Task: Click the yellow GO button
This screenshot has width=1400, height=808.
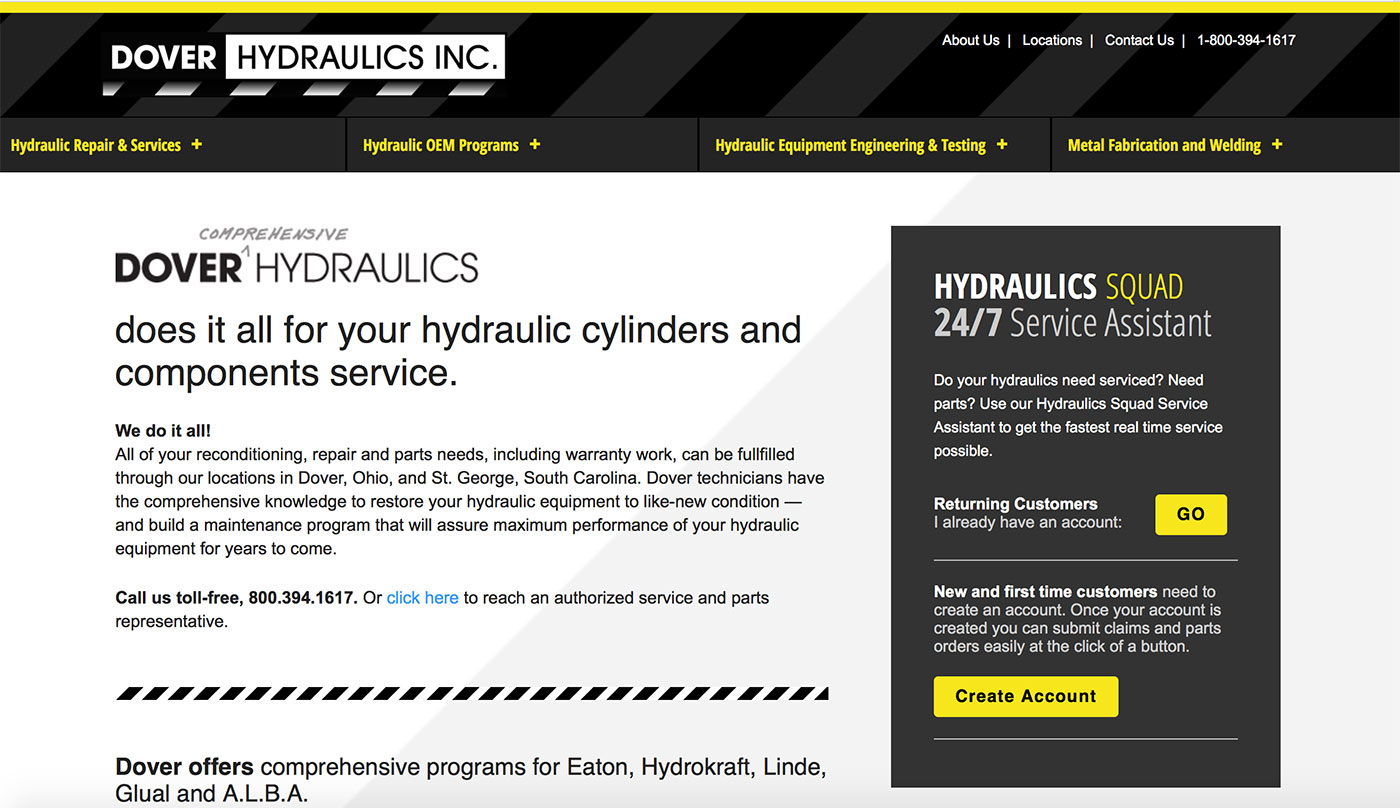Action: [x=1191, y=514]
